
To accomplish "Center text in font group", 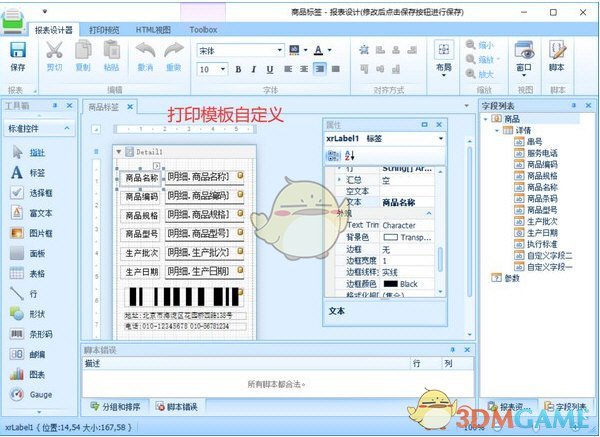I will [304, 69].
